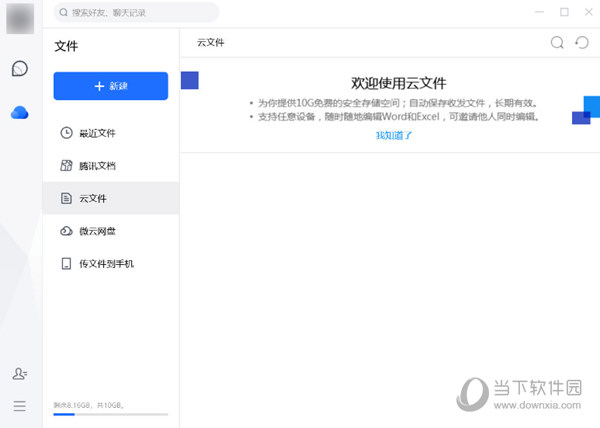Click the user avatar picture
This screenshot has width=600, height=428.
point(20,18)
